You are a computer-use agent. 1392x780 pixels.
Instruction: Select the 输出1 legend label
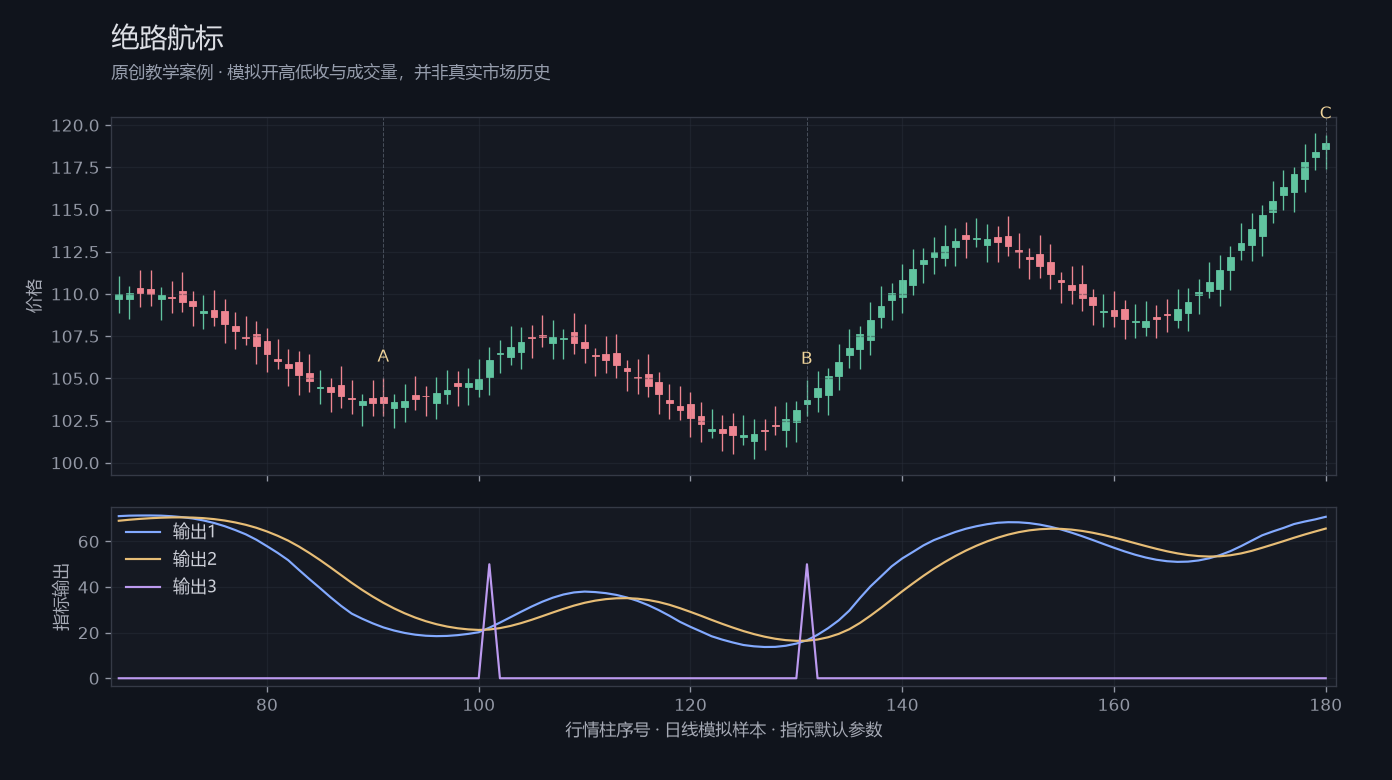click(x=194, y=531)
